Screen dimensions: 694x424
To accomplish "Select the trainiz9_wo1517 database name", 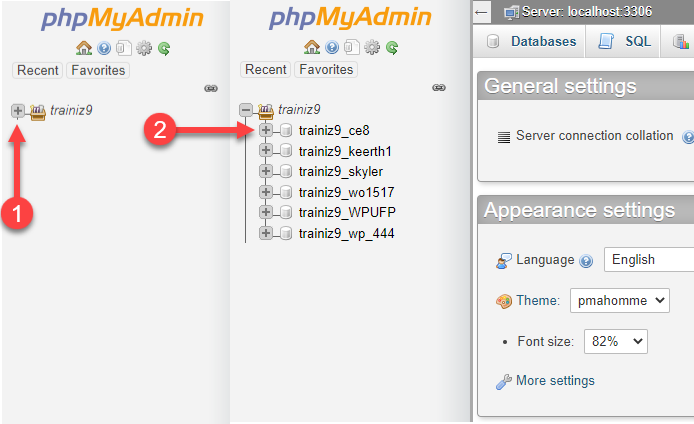I will point(347,193).
